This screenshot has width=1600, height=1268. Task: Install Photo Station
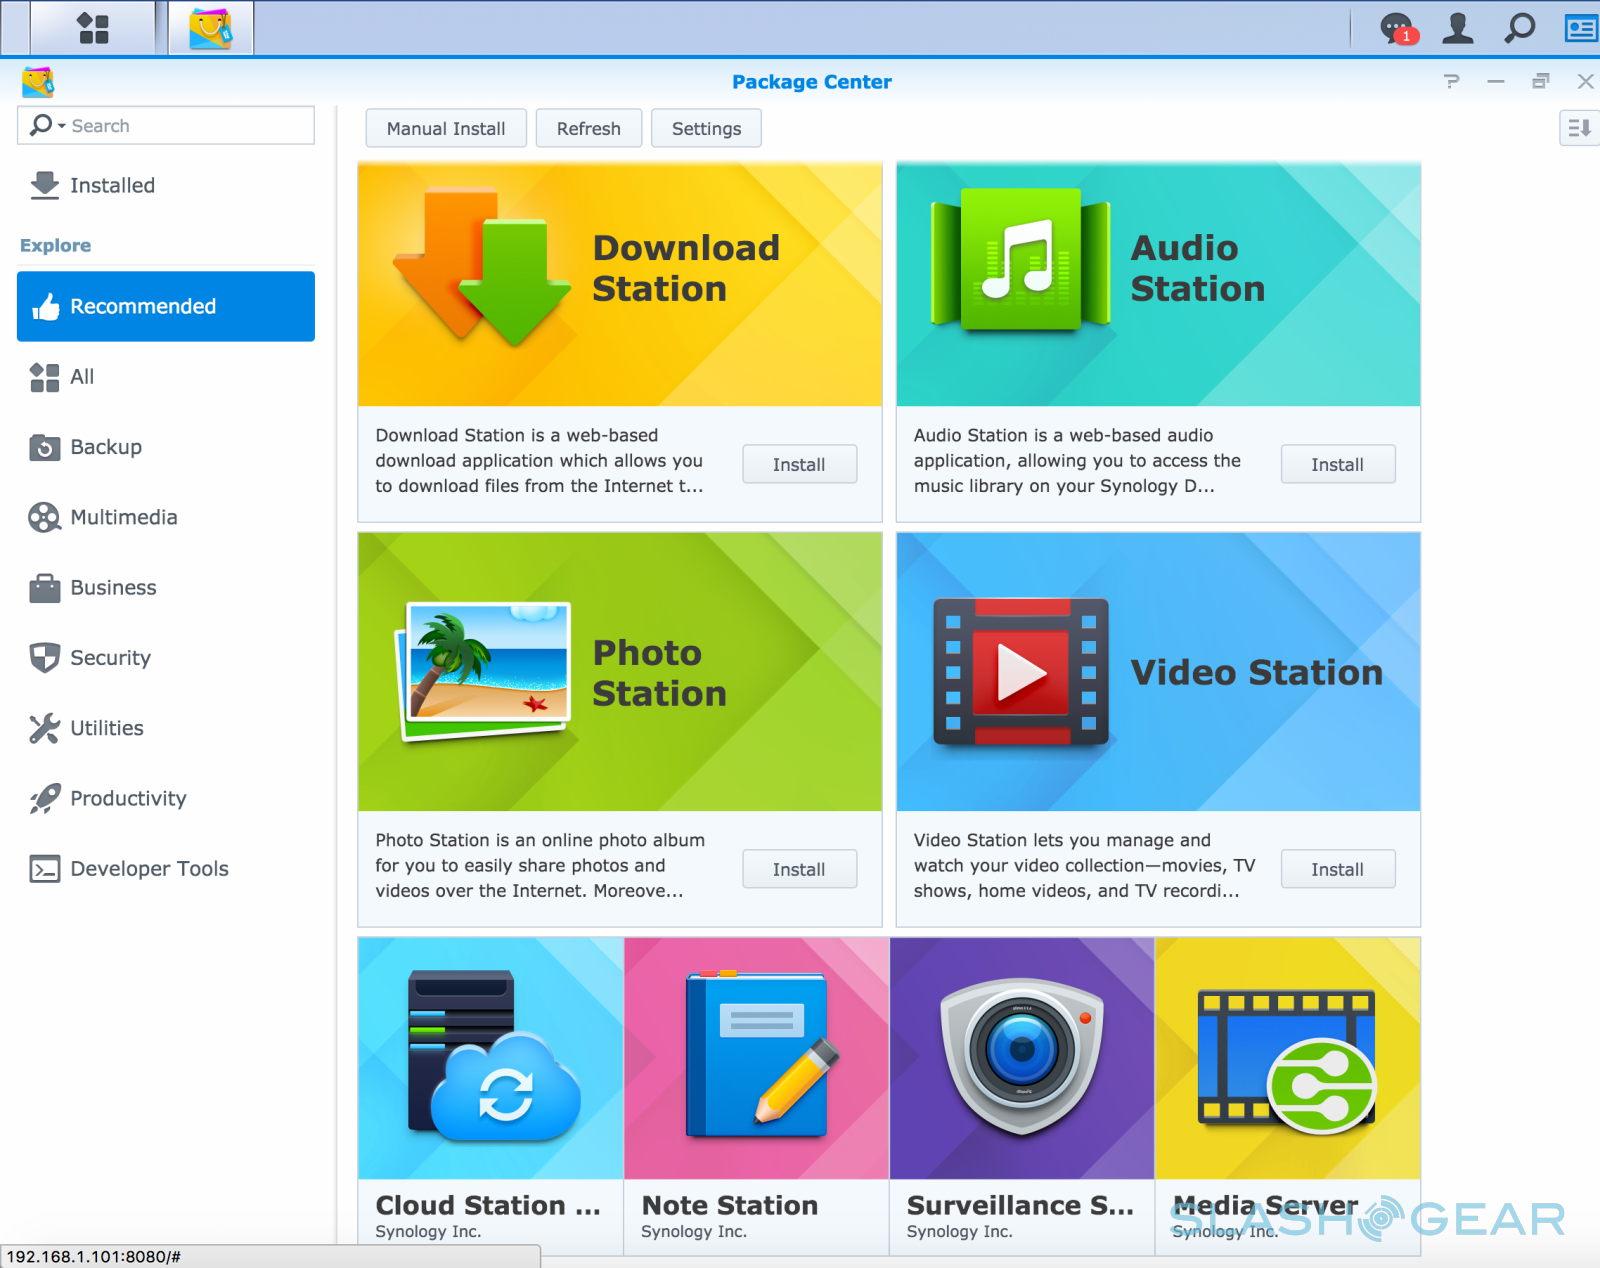click(799, 869)
